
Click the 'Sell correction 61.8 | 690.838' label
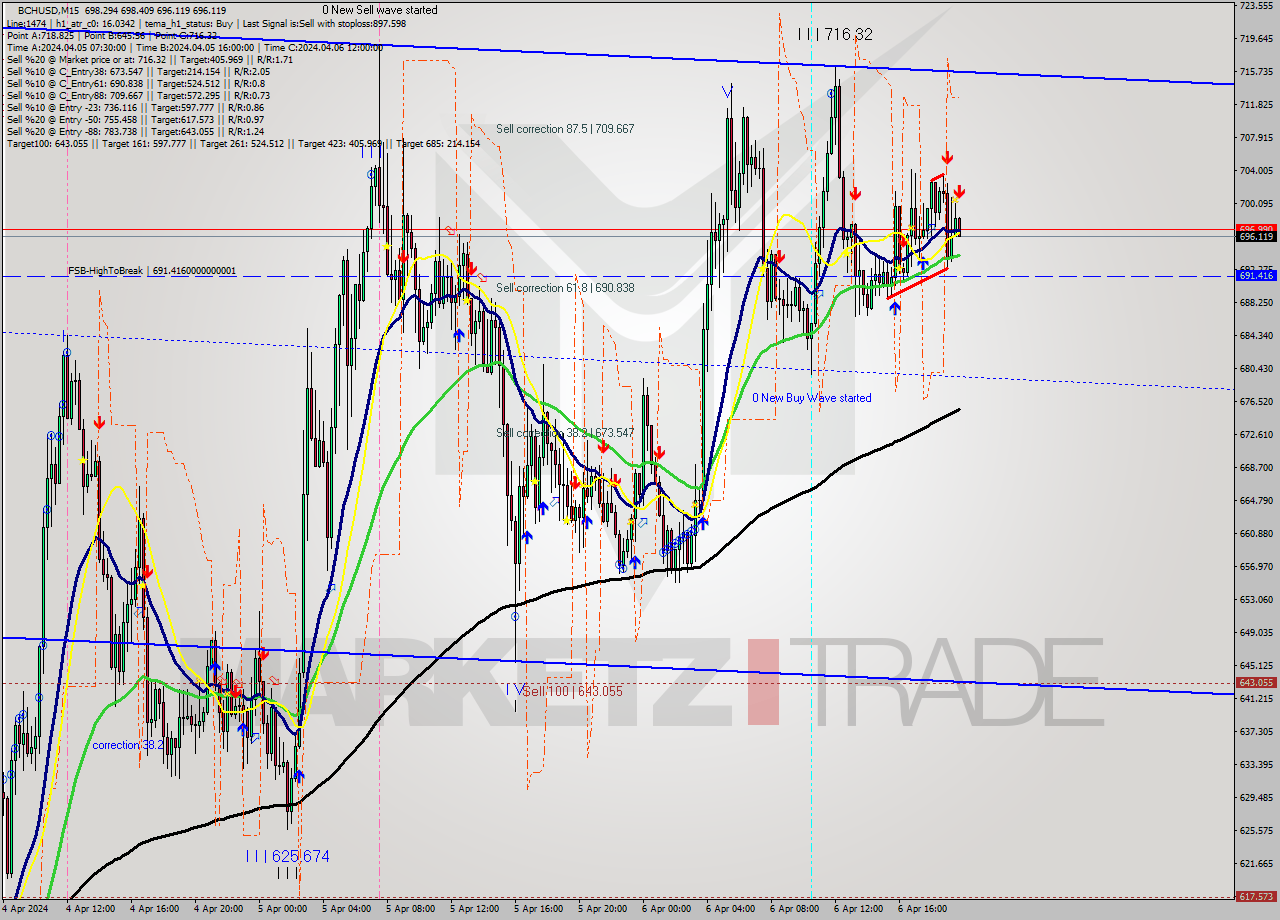click(x=565, y=288)
